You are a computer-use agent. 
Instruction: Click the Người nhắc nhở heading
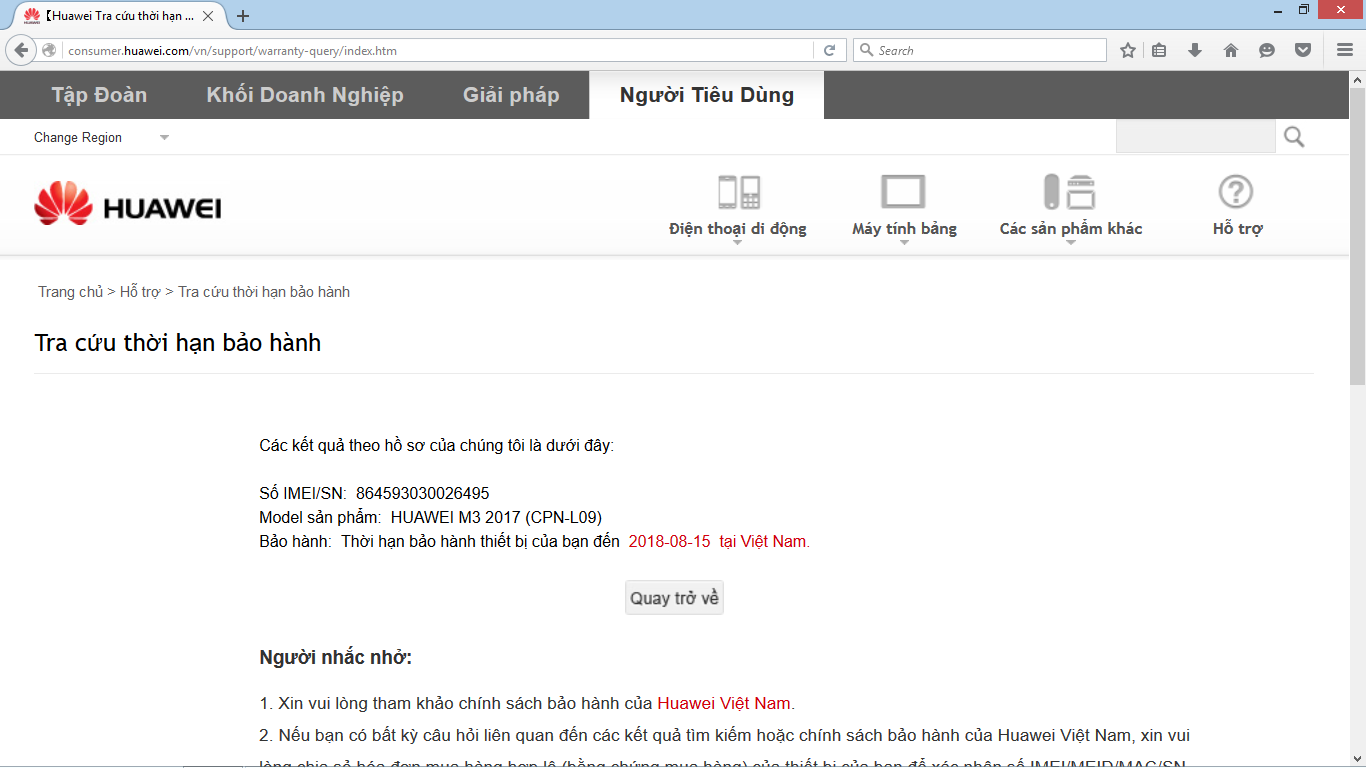point(336,658)
